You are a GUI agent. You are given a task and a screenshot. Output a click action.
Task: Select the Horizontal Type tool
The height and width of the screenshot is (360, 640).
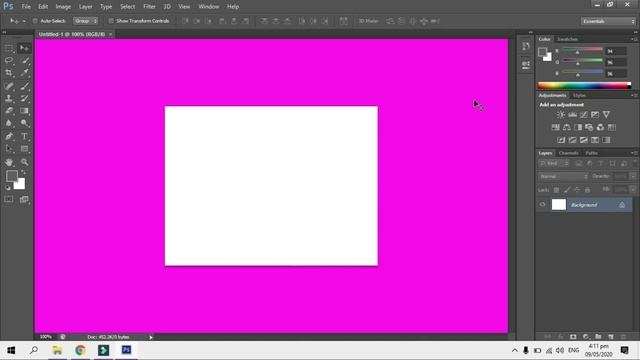click(24, 136)
